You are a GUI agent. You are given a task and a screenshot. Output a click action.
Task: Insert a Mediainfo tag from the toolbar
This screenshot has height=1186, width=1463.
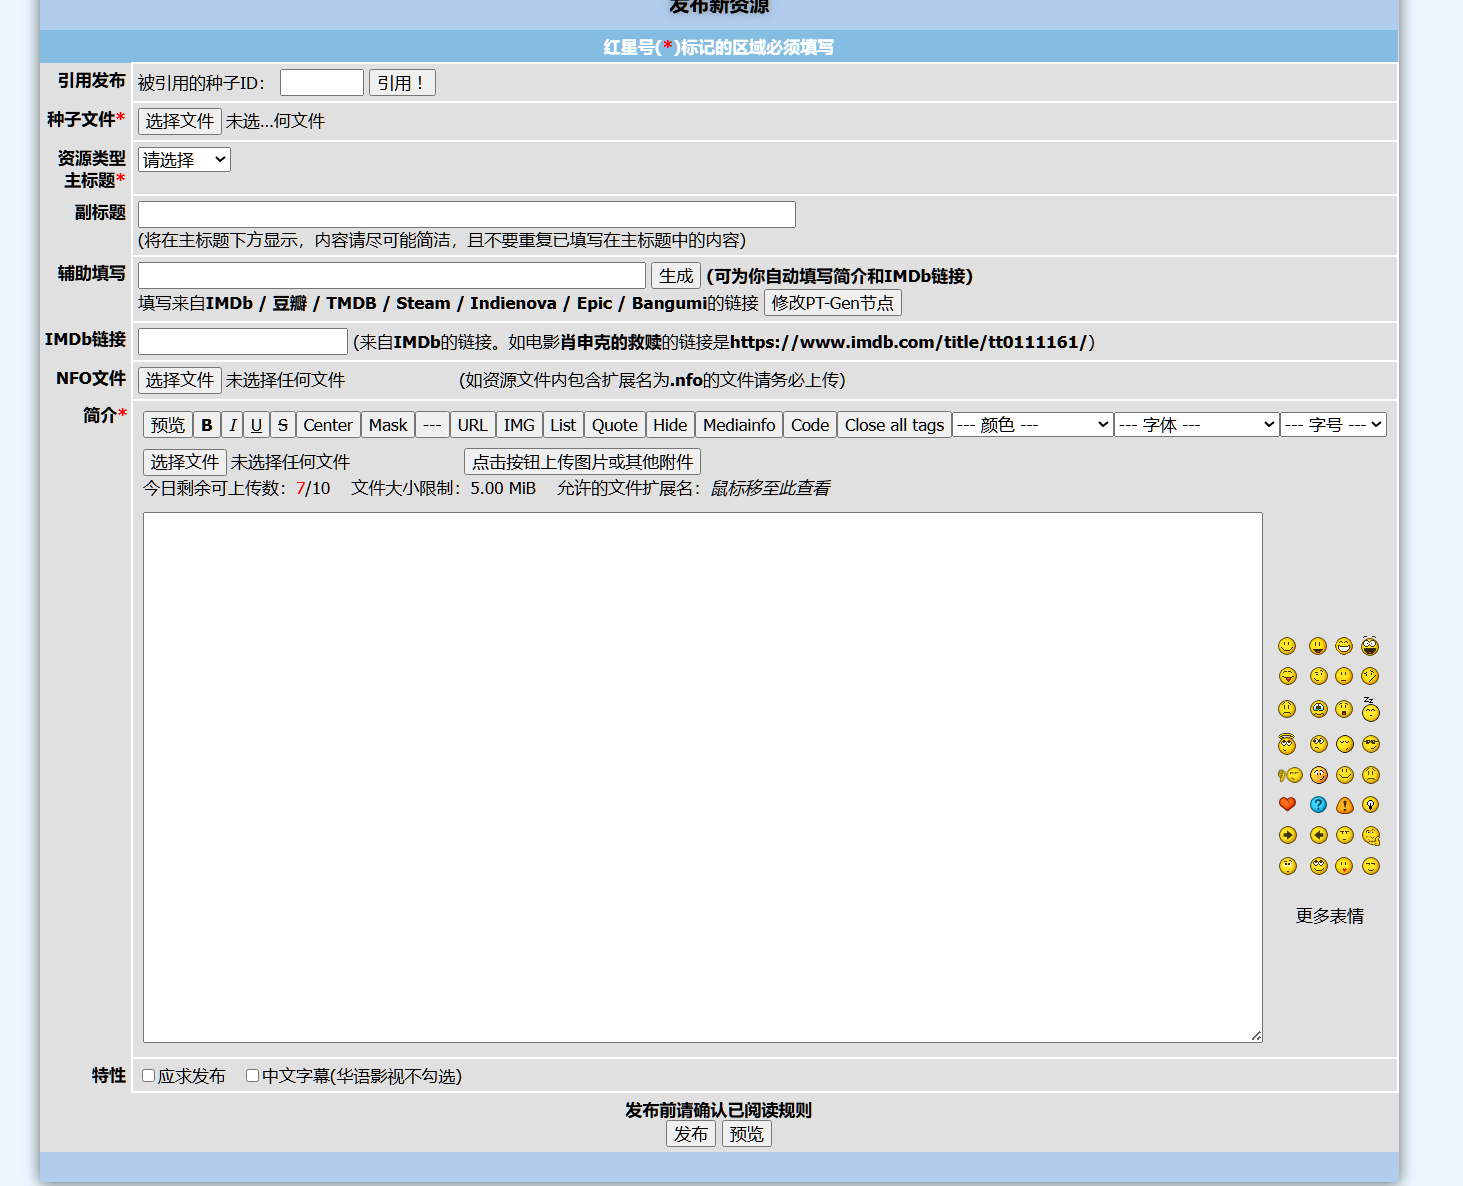click(x=738, y=425)
